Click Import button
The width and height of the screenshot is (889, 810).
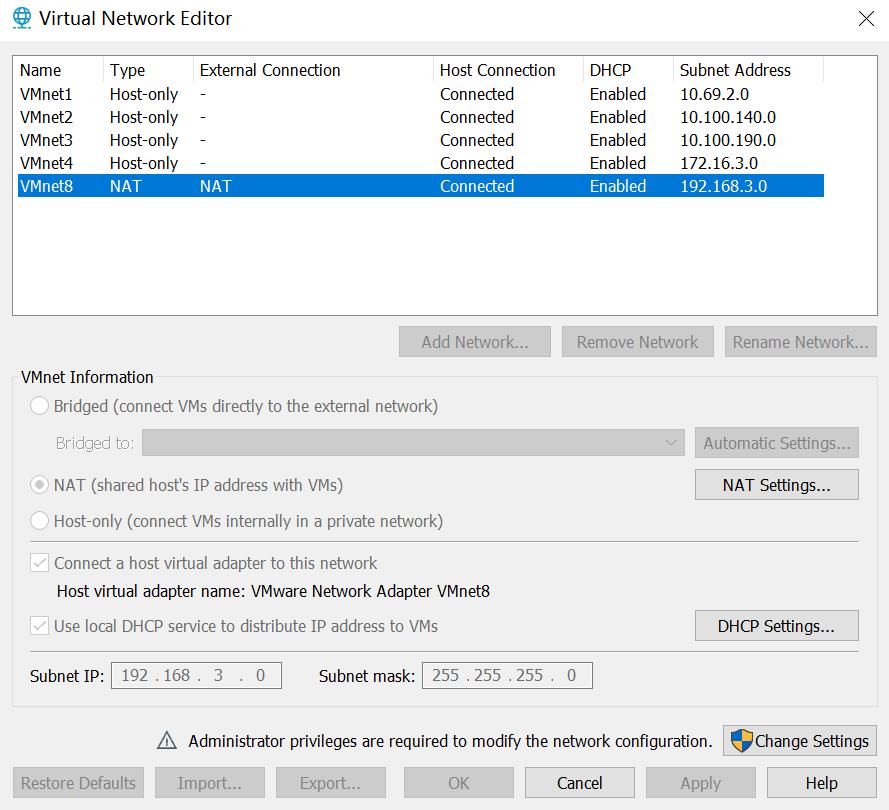tap(210, 783)
